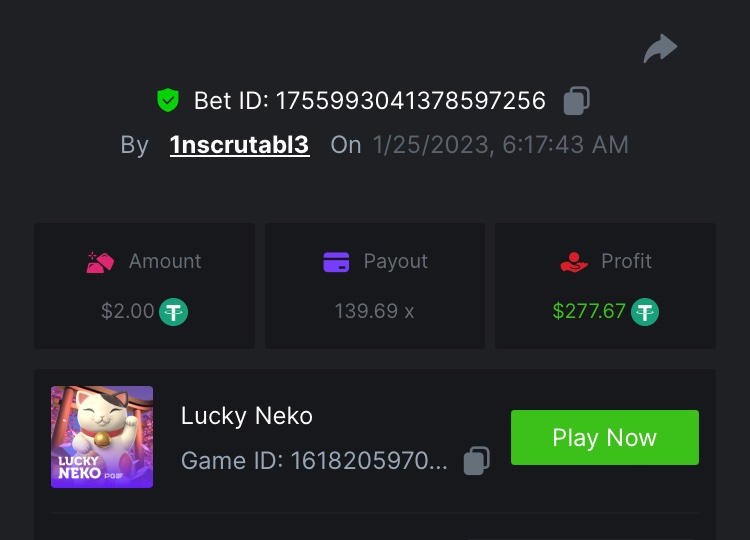Select the Bet ID number text
The height and width of the screenshot is (540, 750).
[x=411, y=101]
